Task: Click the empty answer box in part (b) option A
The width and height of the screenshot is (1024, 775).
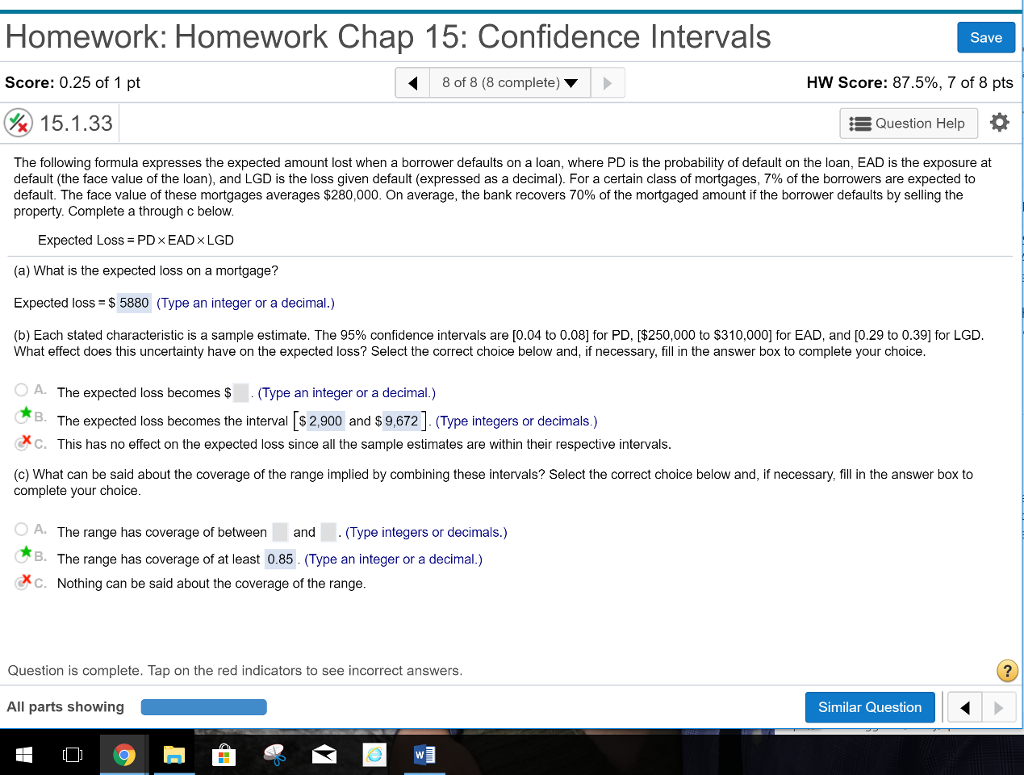Action: point(241,392)
